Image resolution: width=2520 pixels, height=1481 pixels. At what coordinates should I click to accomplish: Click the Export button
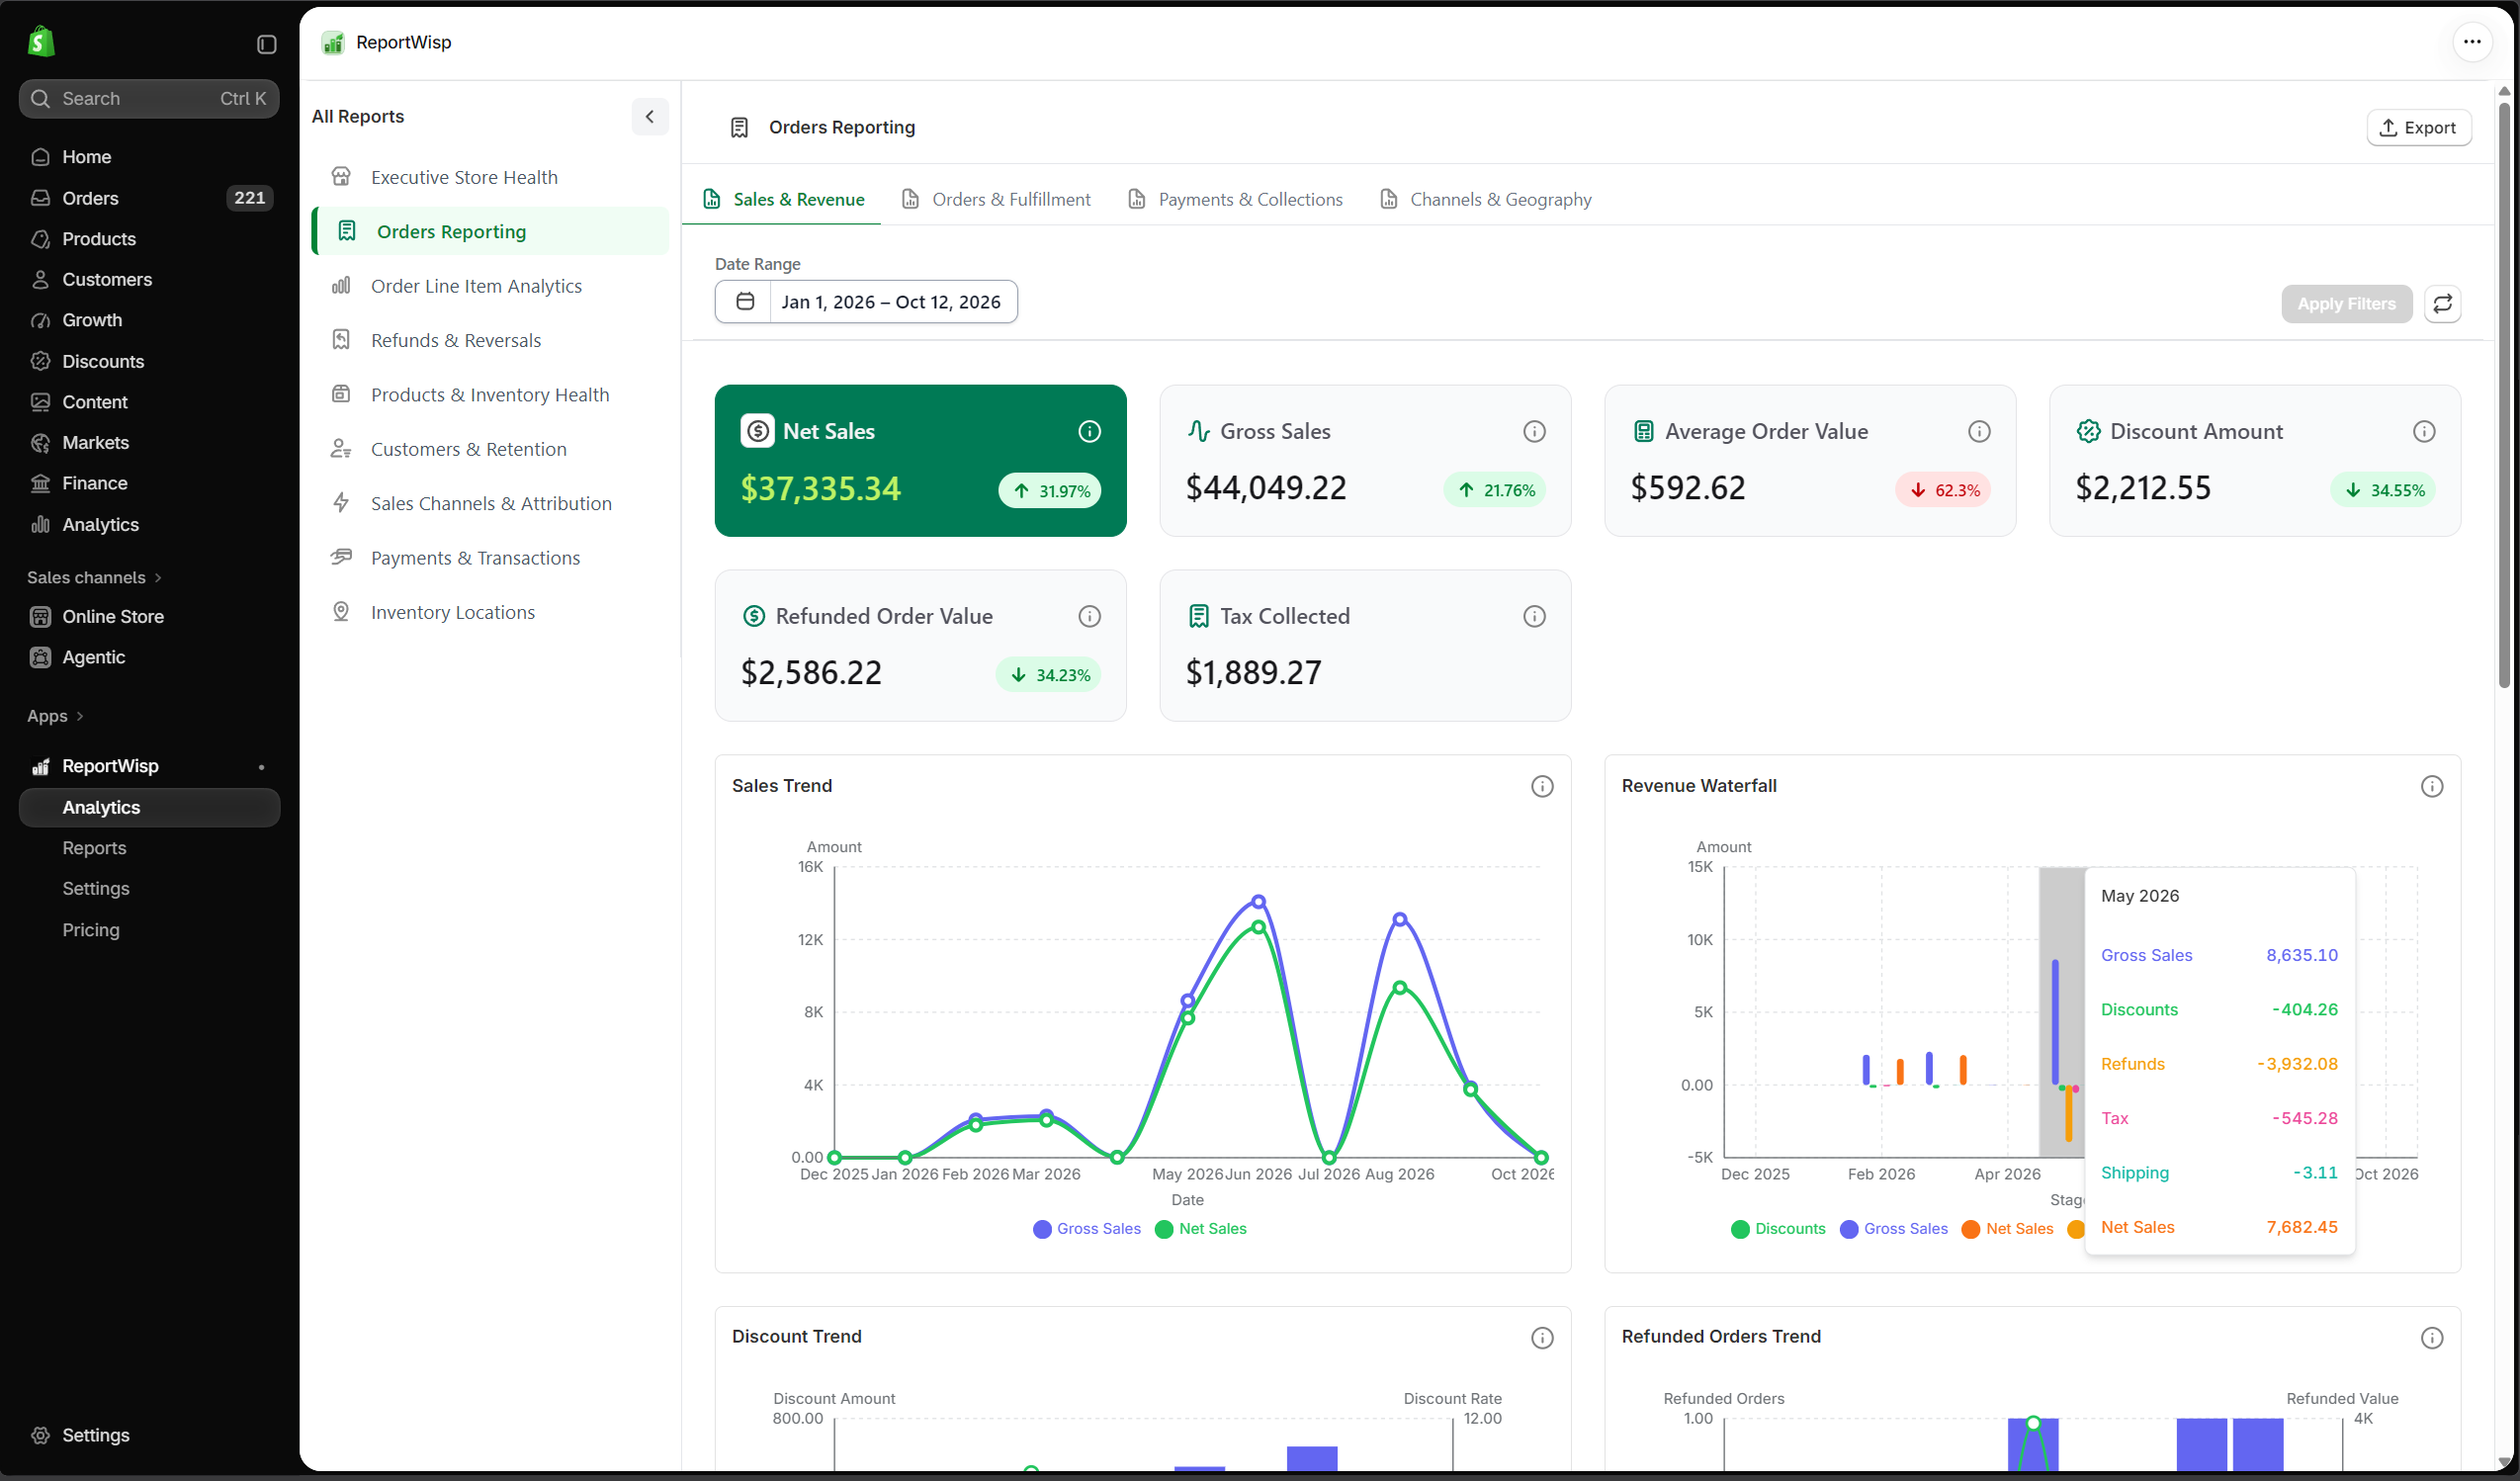click(x=2418, y=127)
